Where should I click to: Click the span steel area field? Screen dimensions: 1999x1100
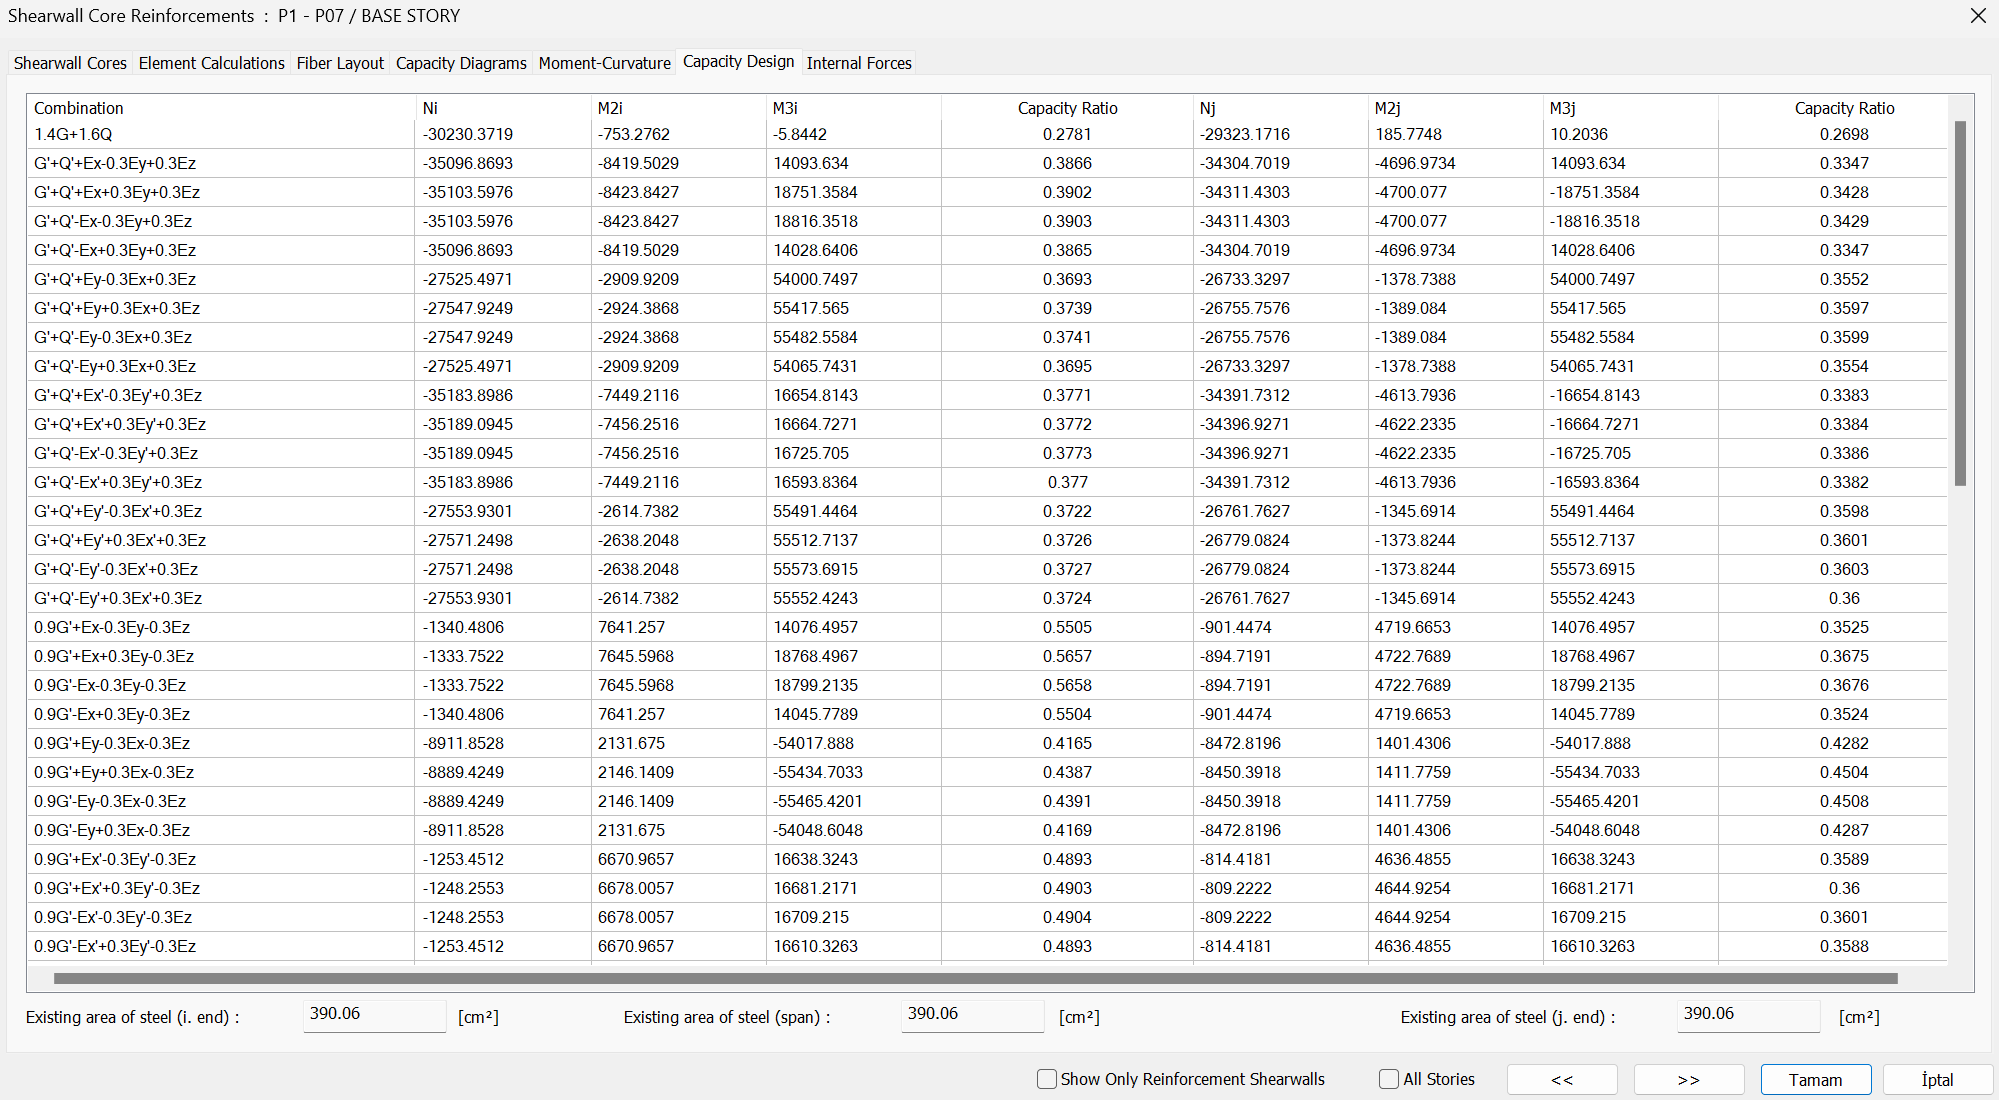[972, 1014]
